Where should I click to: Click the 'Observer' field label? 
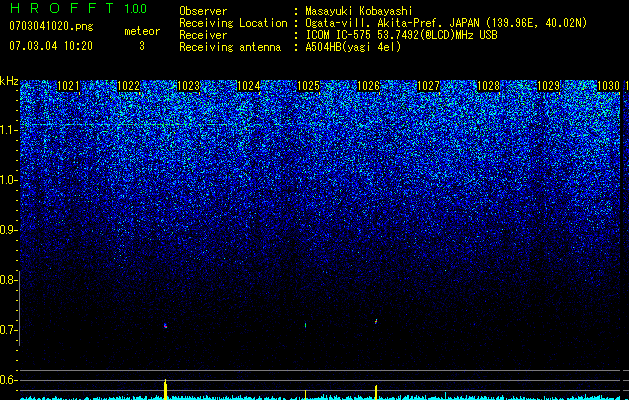coord(203,11)
